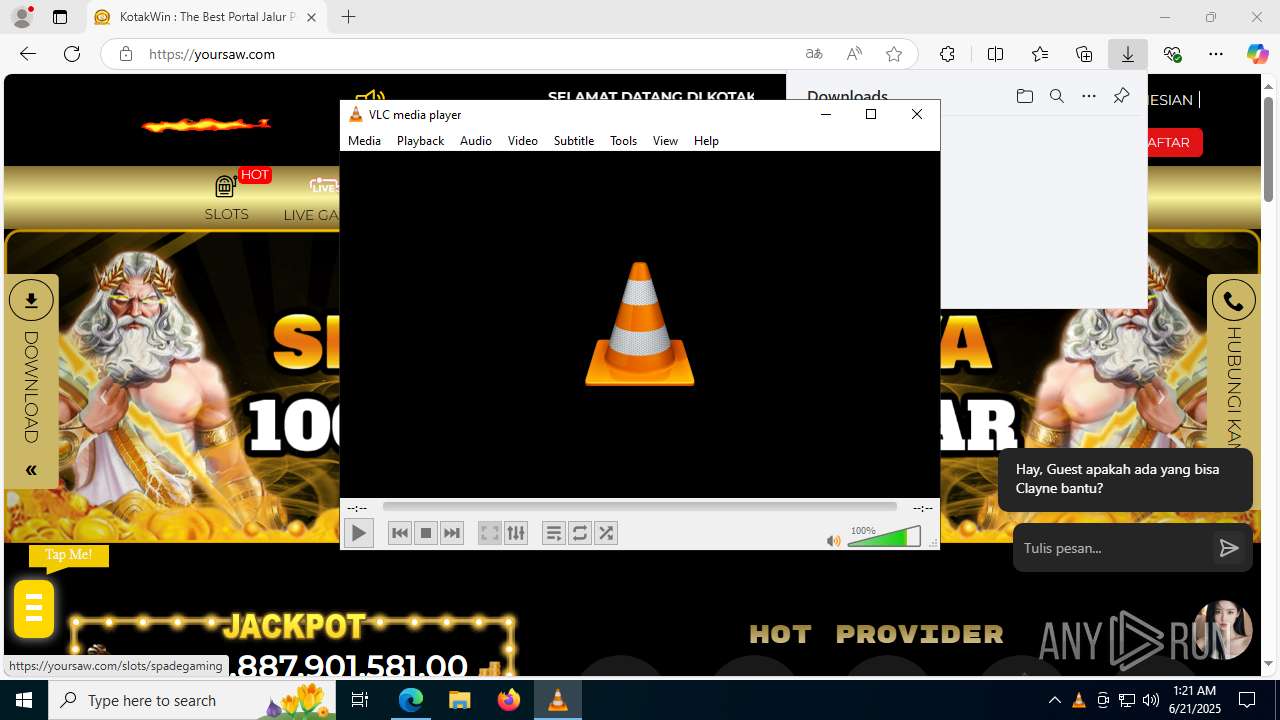Collapse the left DOWNLOAD side panel
The height and width of the screenshot is (720, 1280).
coord(31,470)
